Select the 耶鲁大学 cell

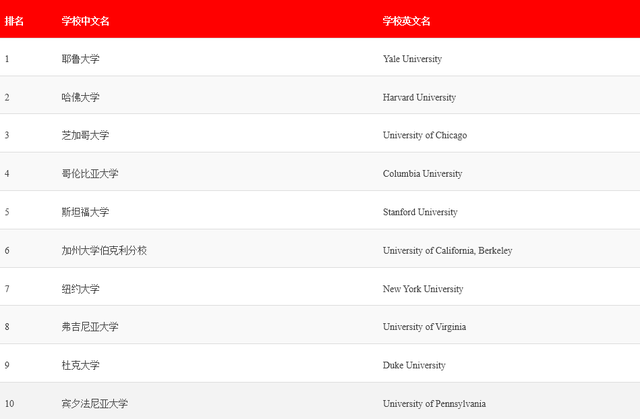pyautogui.click(x=80, y=59)
